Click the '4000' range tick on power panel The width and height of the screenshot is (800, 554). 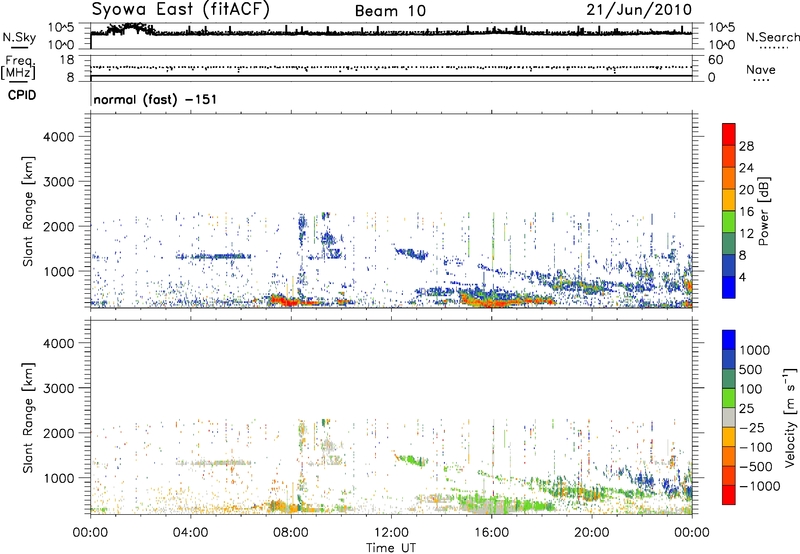tap(59, 137)
